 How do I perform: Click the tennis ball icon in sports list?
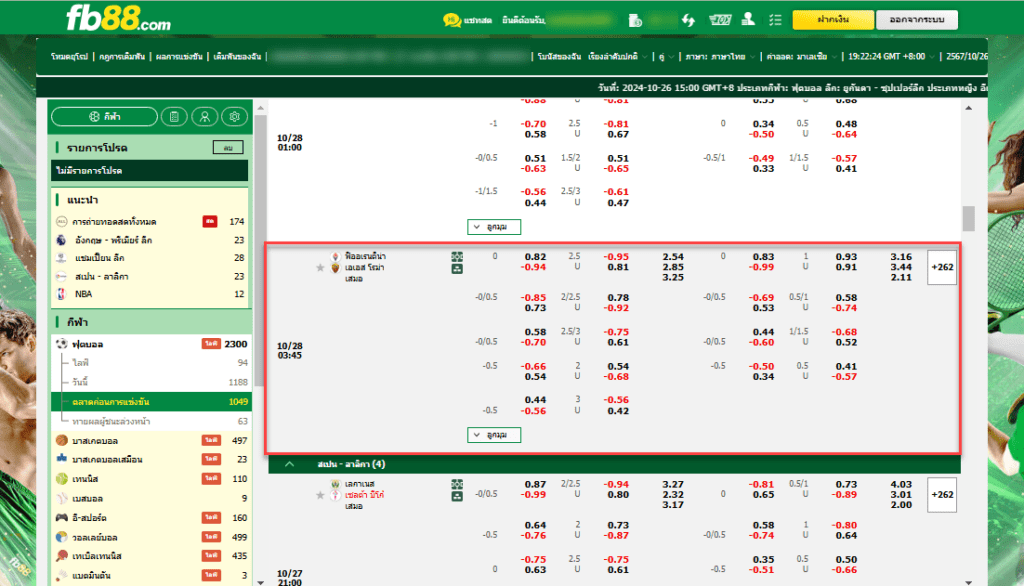(61, 479)
